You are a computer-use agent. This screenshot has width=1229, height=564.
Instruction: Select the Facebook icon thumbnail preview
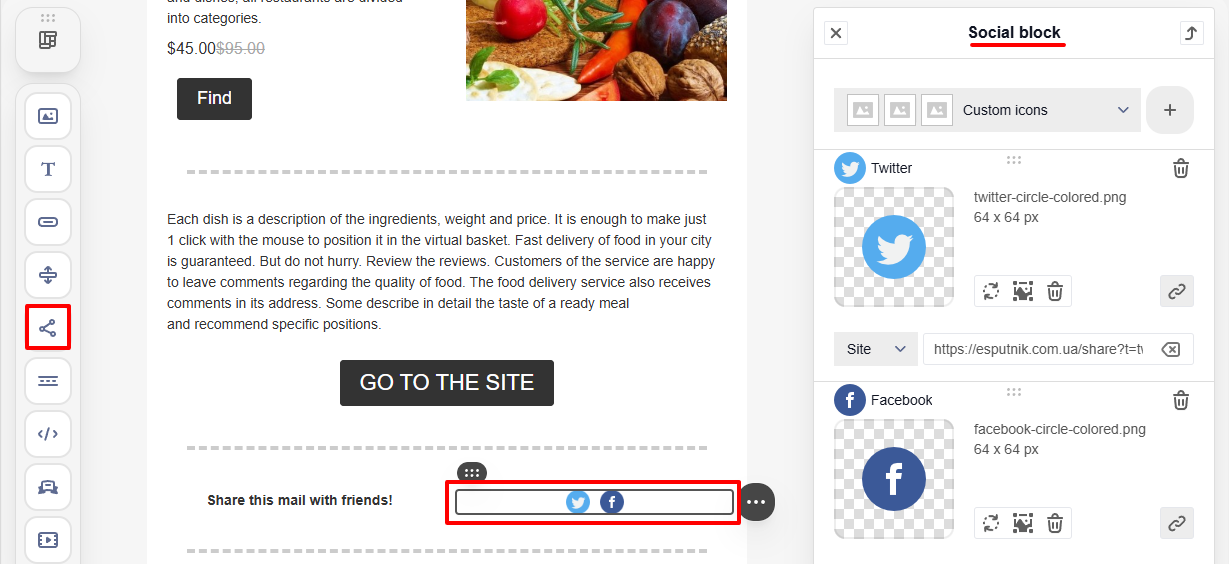[x=894, y=479]
